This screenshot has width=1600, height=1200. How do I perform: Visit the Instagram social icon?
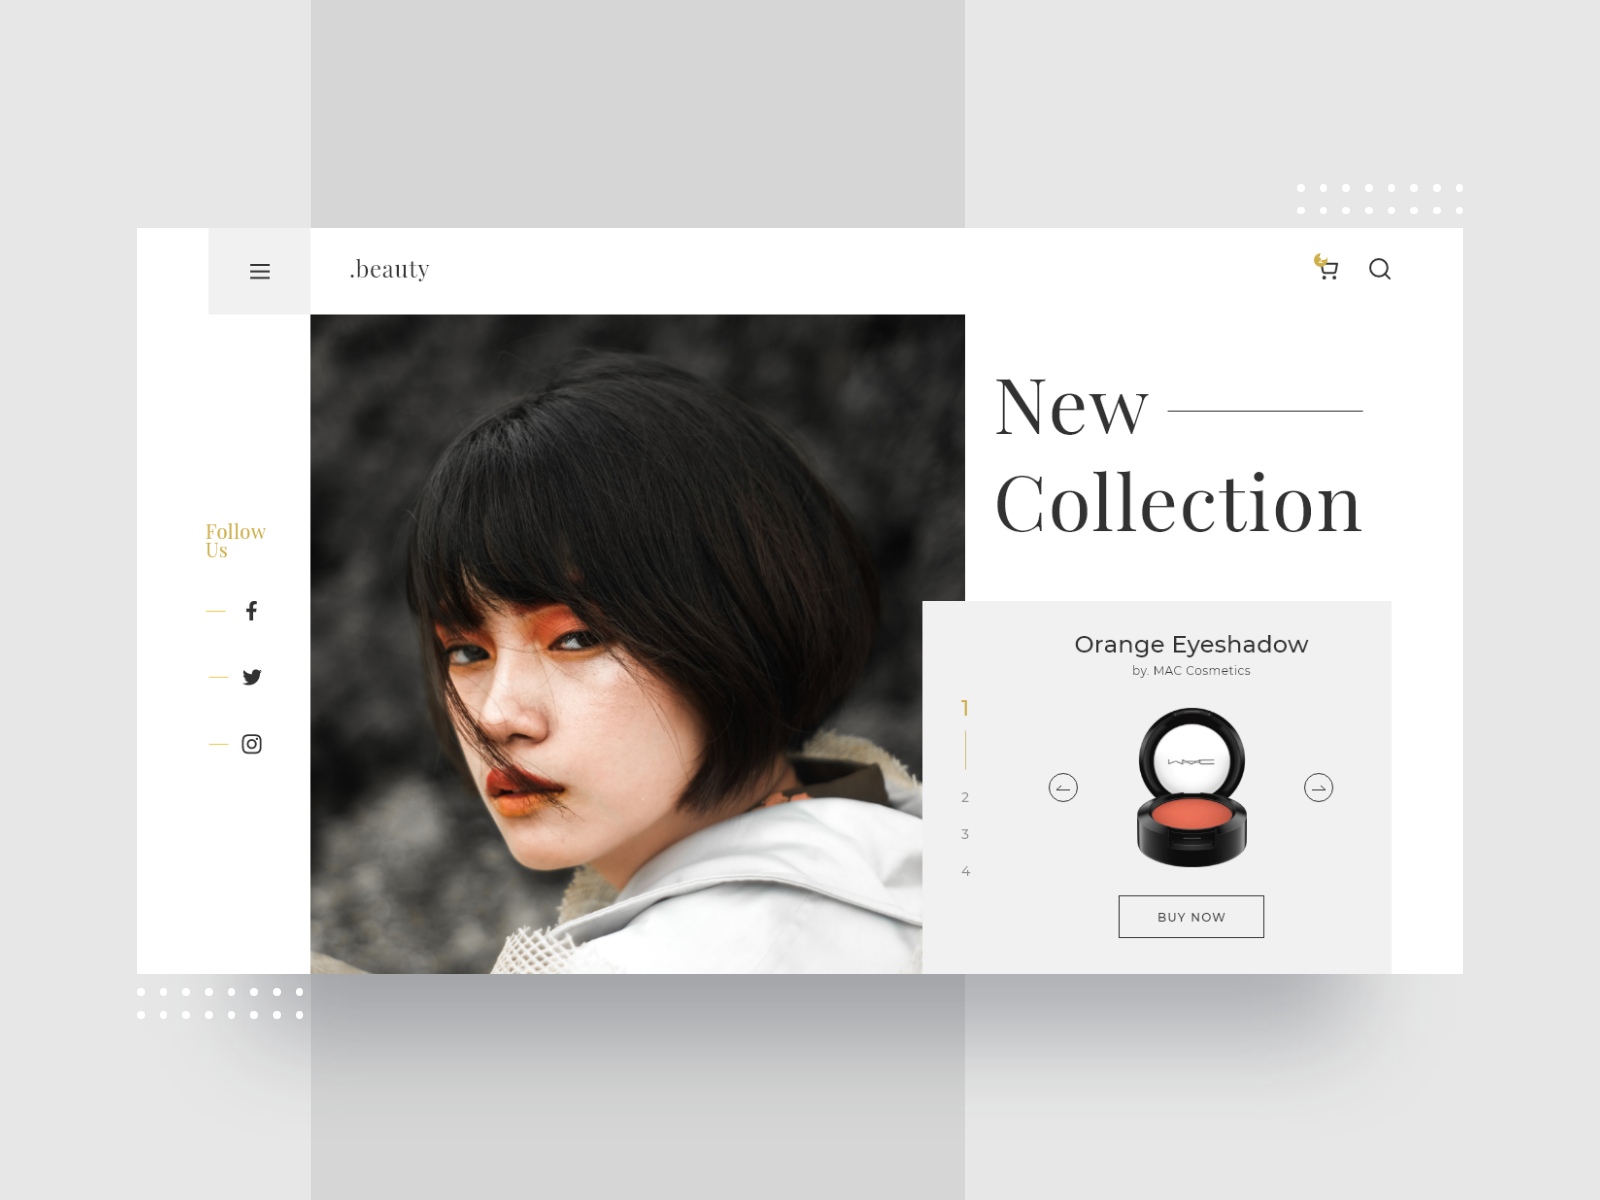point(252,744)
